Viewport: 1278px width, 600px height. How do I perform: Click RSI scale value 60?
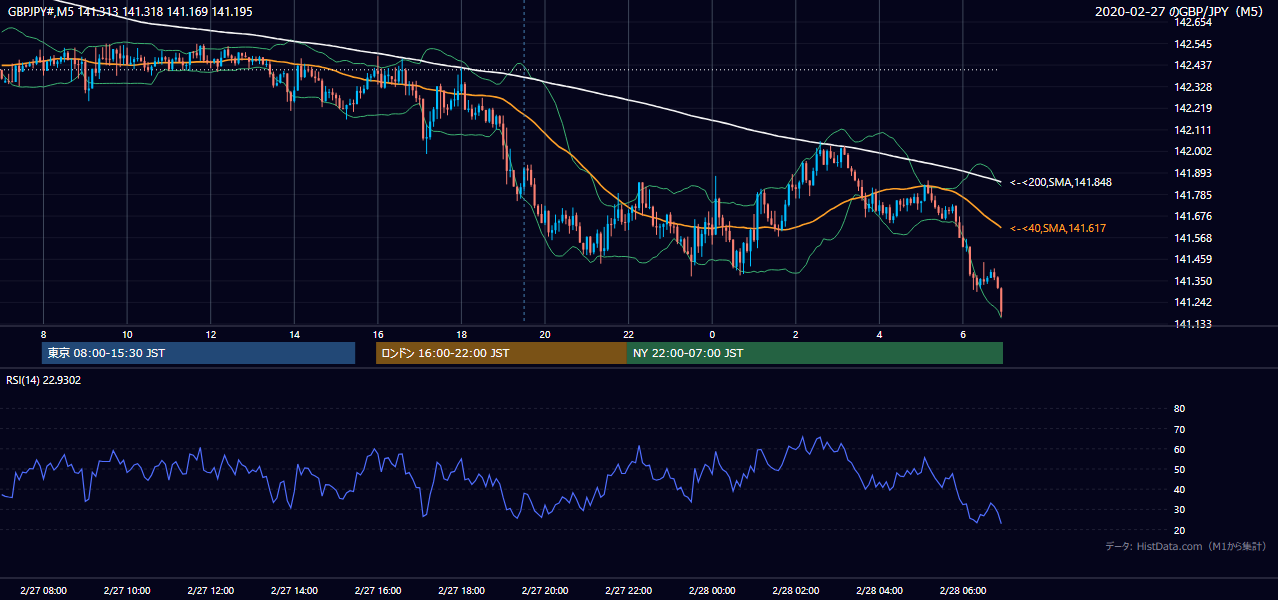(x=1179, y=449)
